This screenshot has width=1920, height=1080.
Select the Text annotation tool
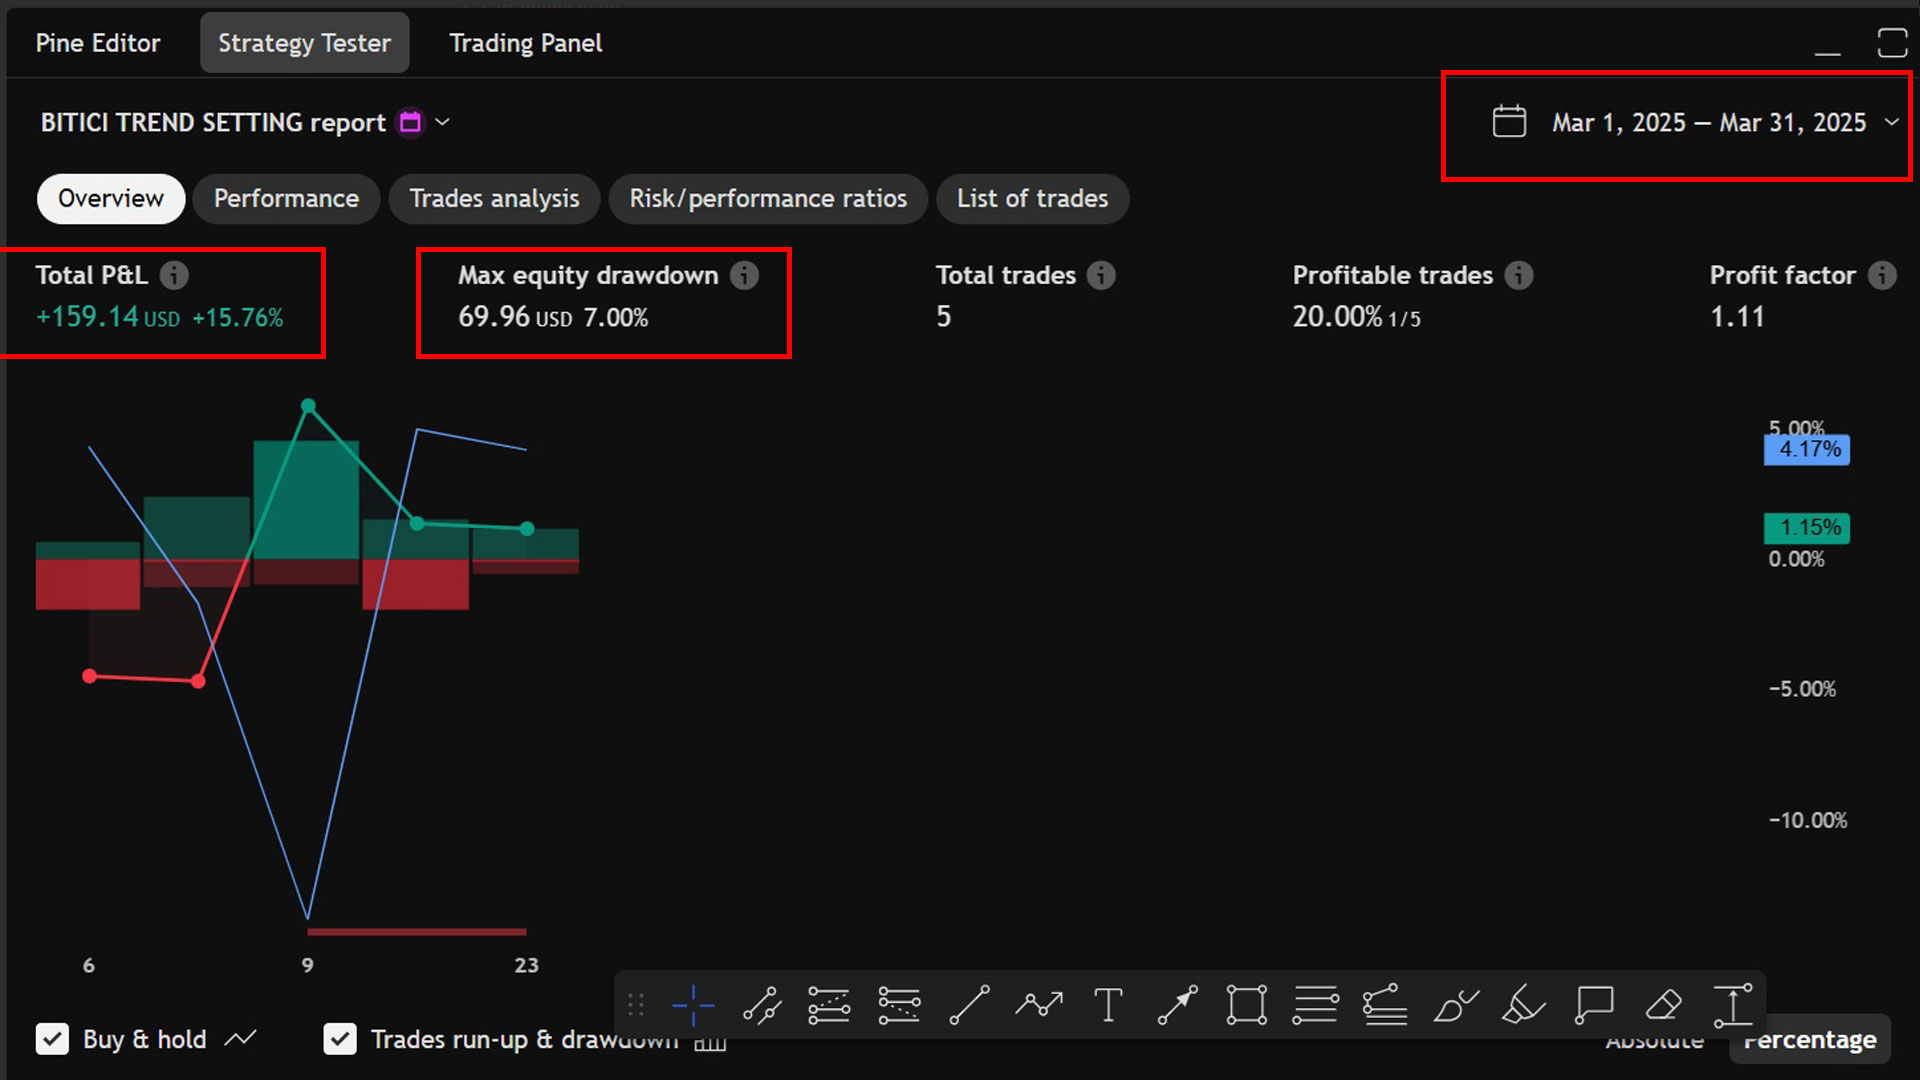pos(1108,1005)
